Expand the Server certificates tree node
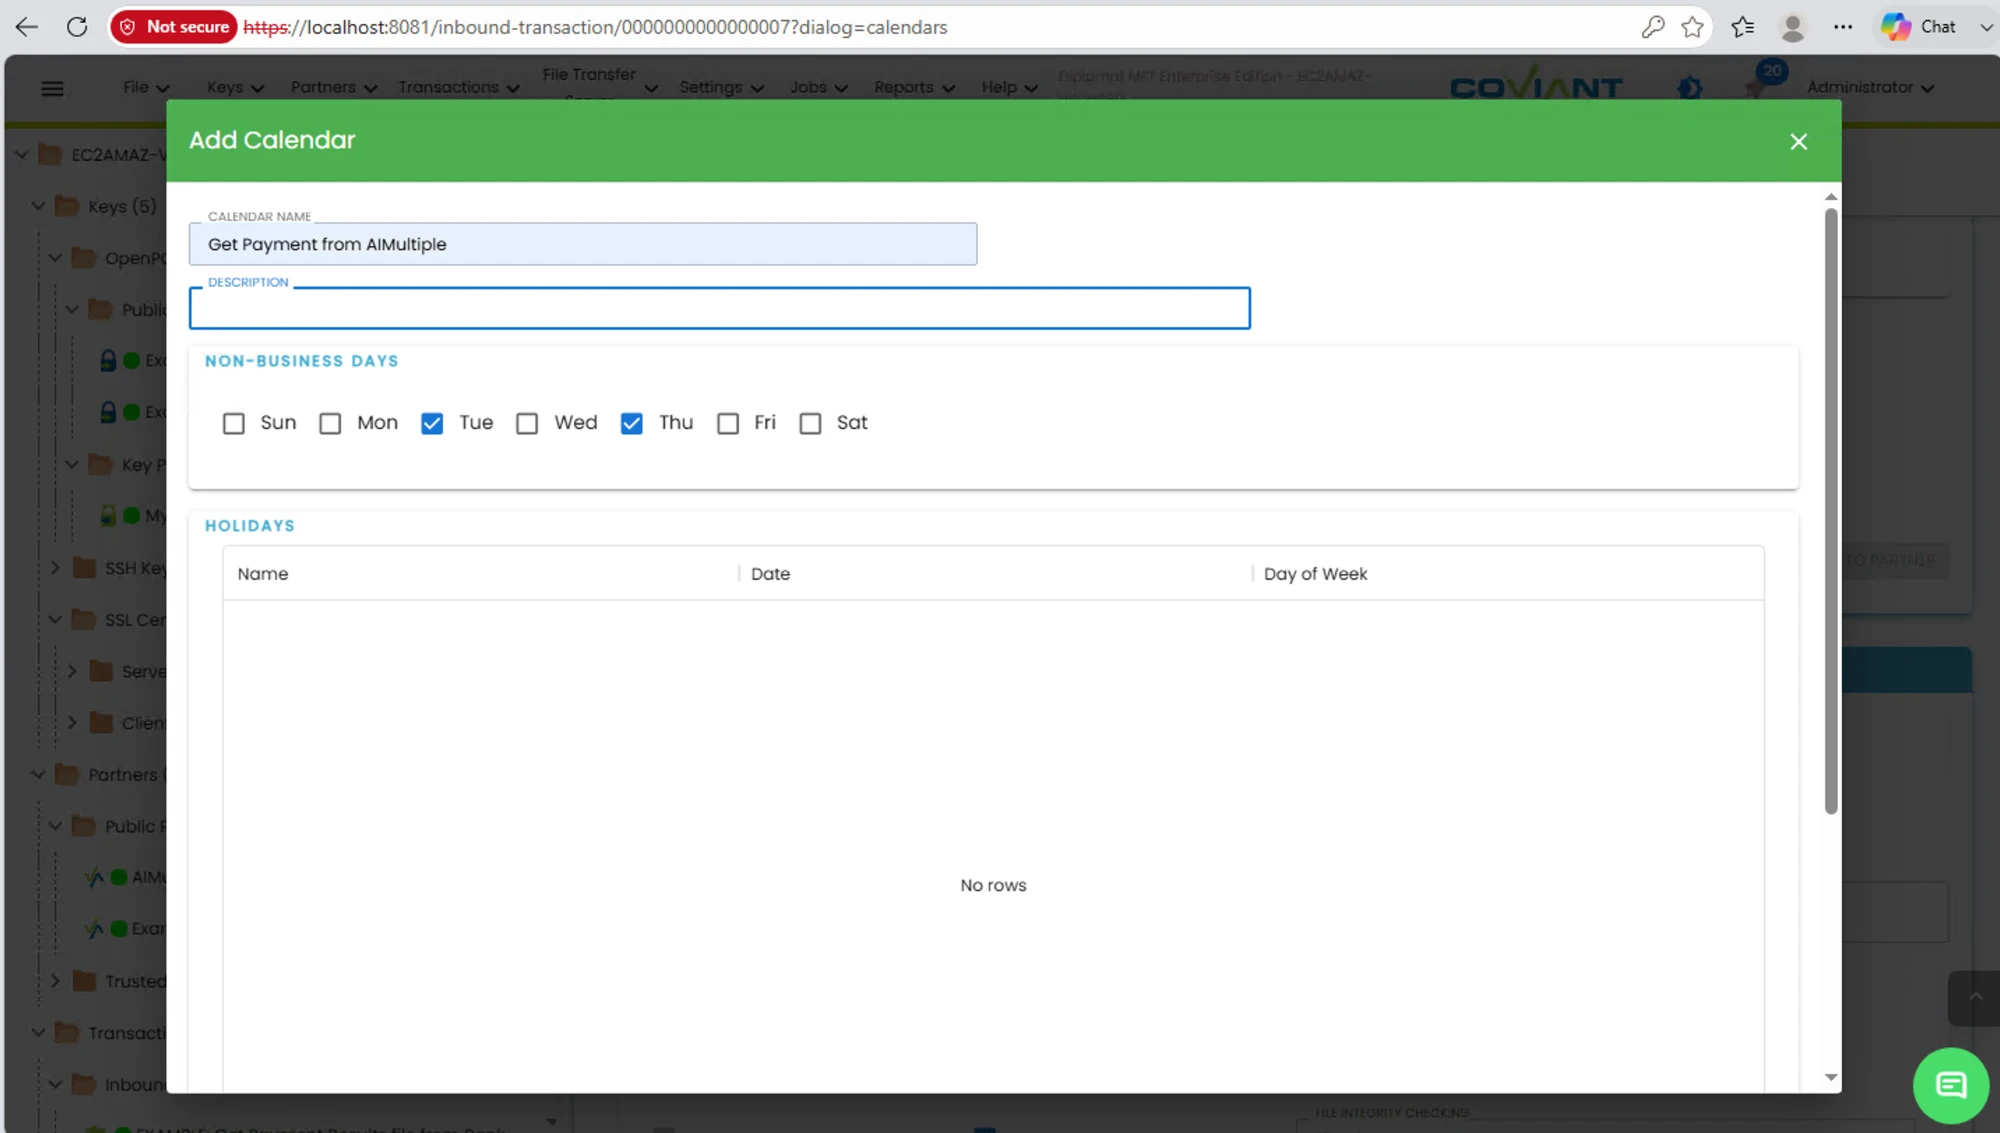 (72, 671)
